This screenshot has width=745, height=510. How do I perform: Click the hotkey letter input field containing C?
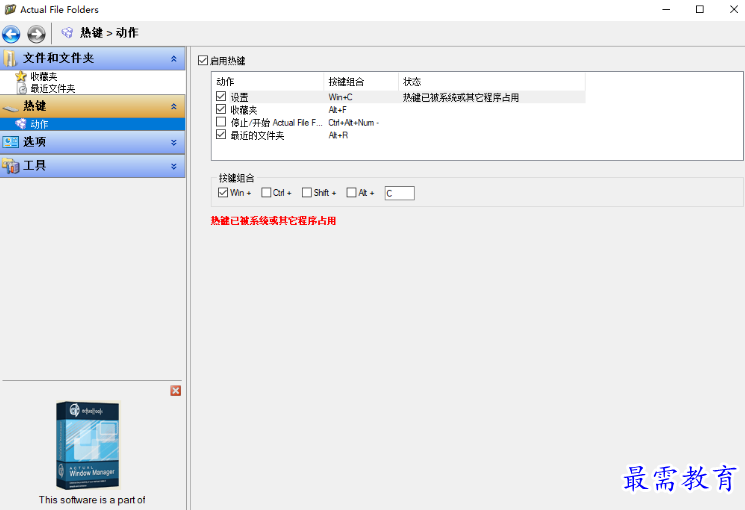coord(400,193)
